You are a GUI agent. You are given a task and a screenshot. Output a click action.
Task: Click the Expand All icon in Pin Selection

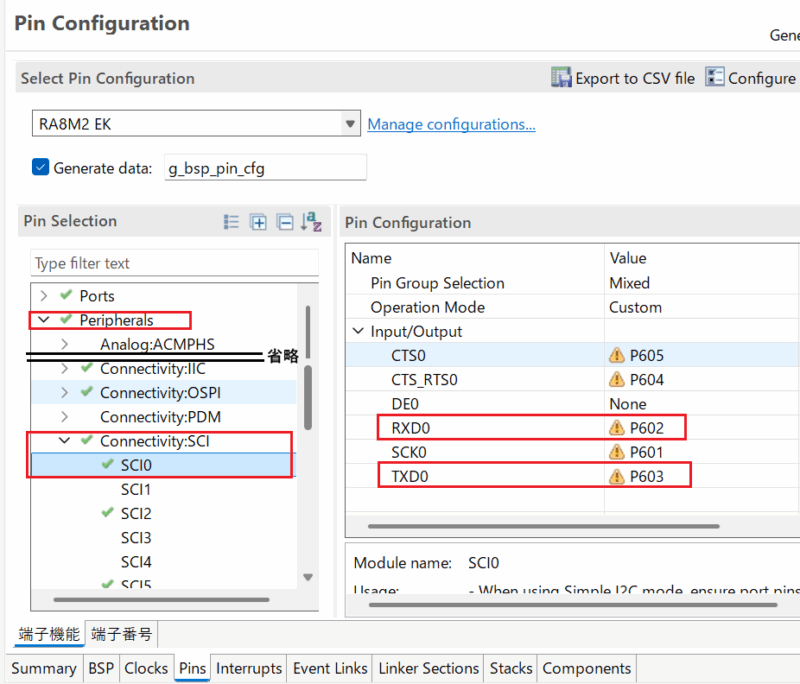coord(258,222)
